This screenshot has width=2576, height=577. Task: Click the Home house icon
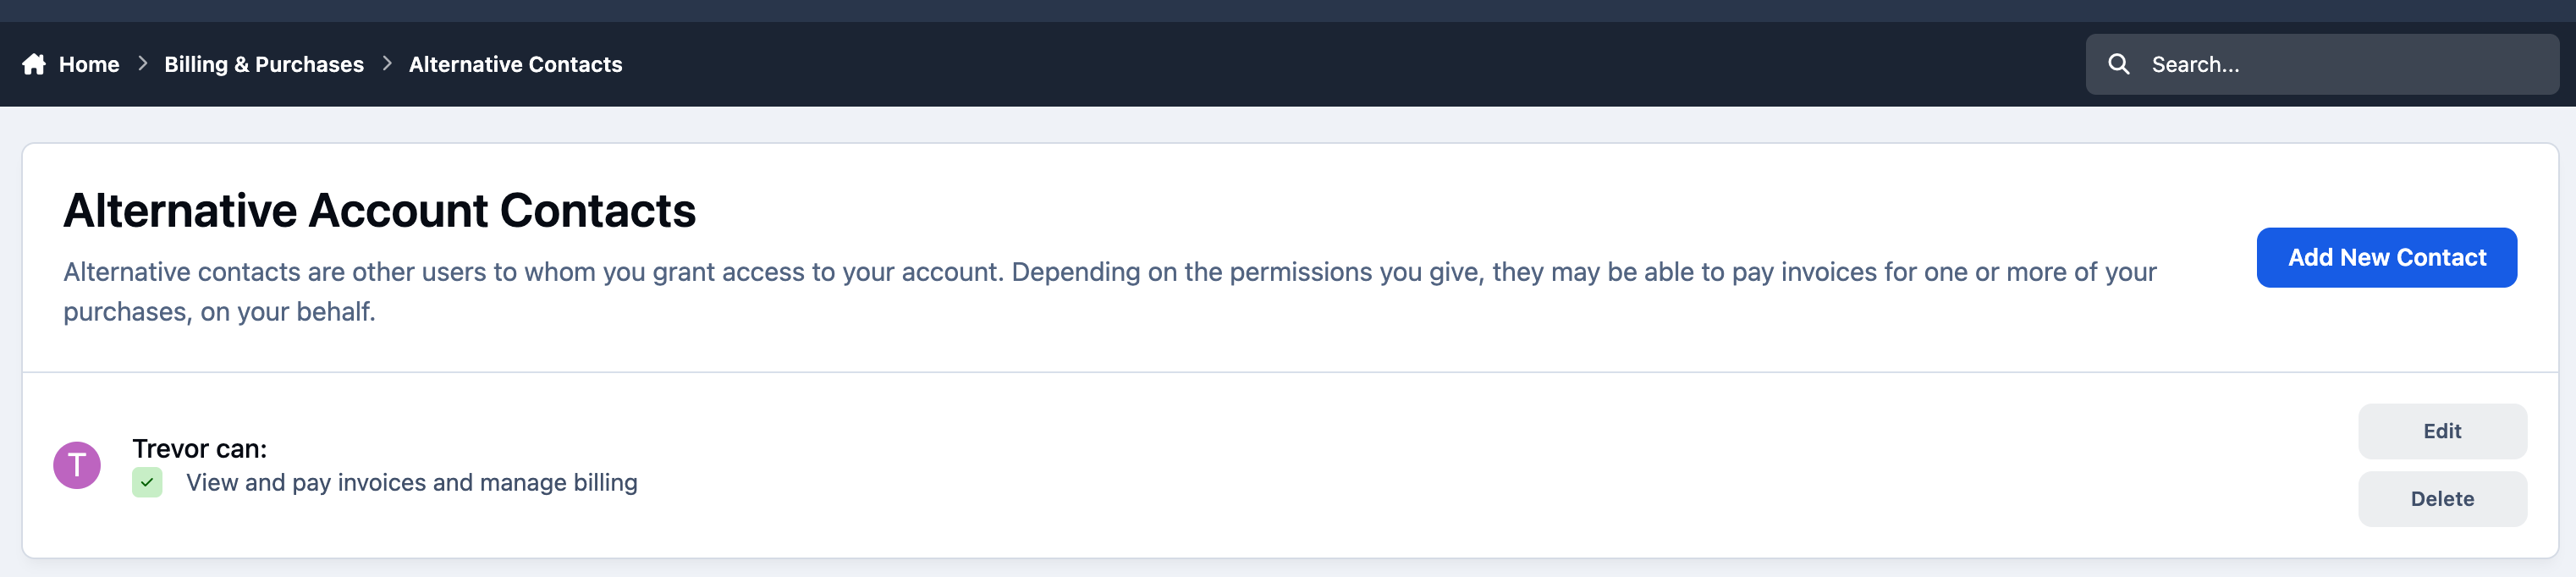point(34,64)
